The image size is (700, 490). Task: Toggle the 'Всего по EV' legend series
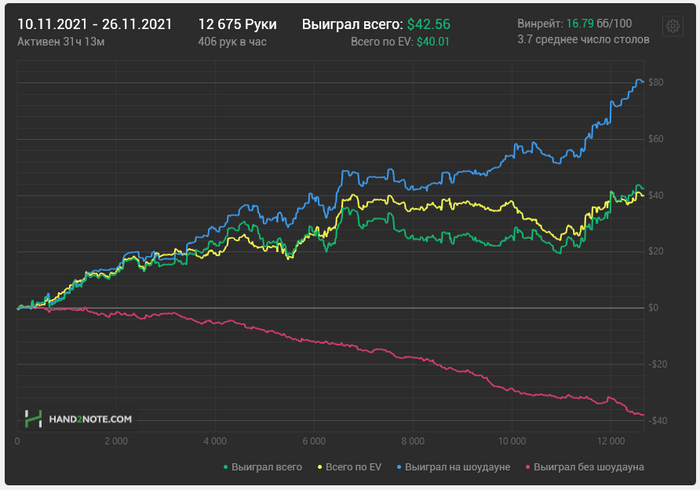coord(350,467)
